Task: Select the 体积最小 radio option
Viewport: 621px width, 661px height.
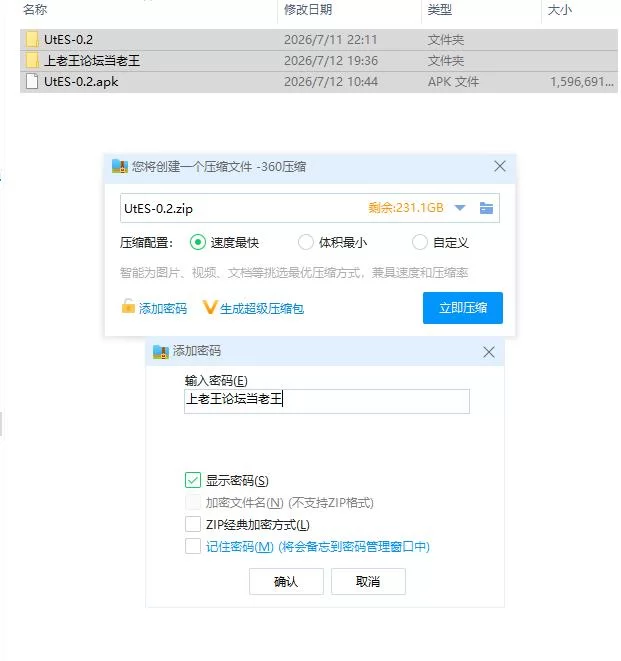Action: 306,242
